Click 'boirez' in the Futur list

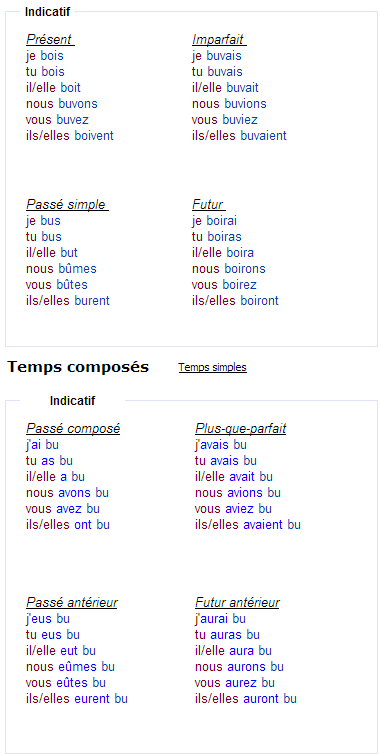click(x=240, y=285)
